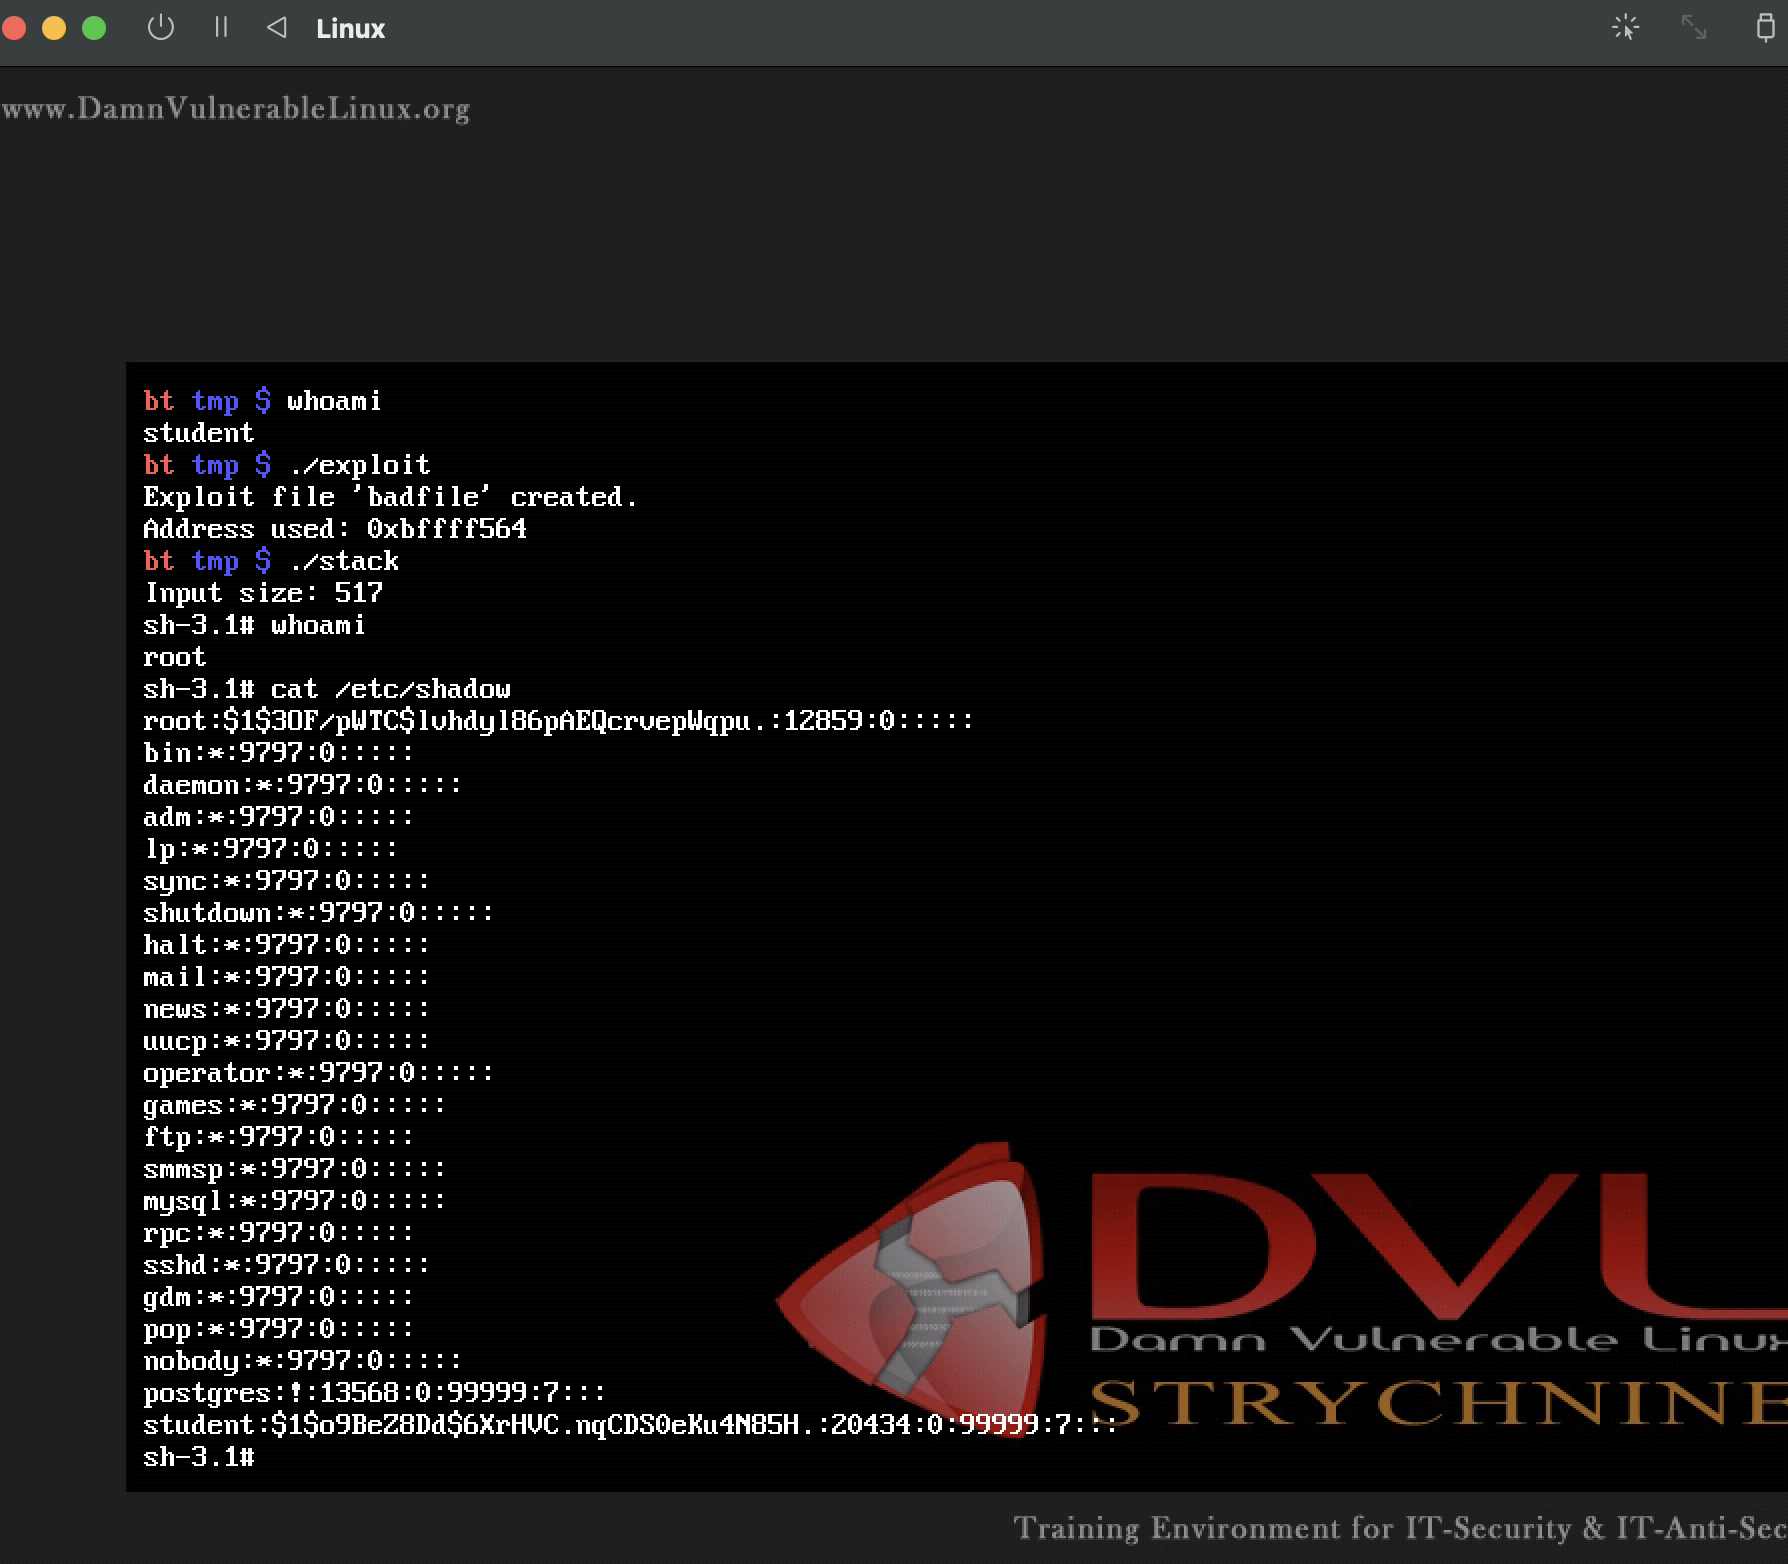The height and width of the screenshot is (1564, 1788).
Task: Click the "mail" shadow entry
Action: [x=286, y=977]
